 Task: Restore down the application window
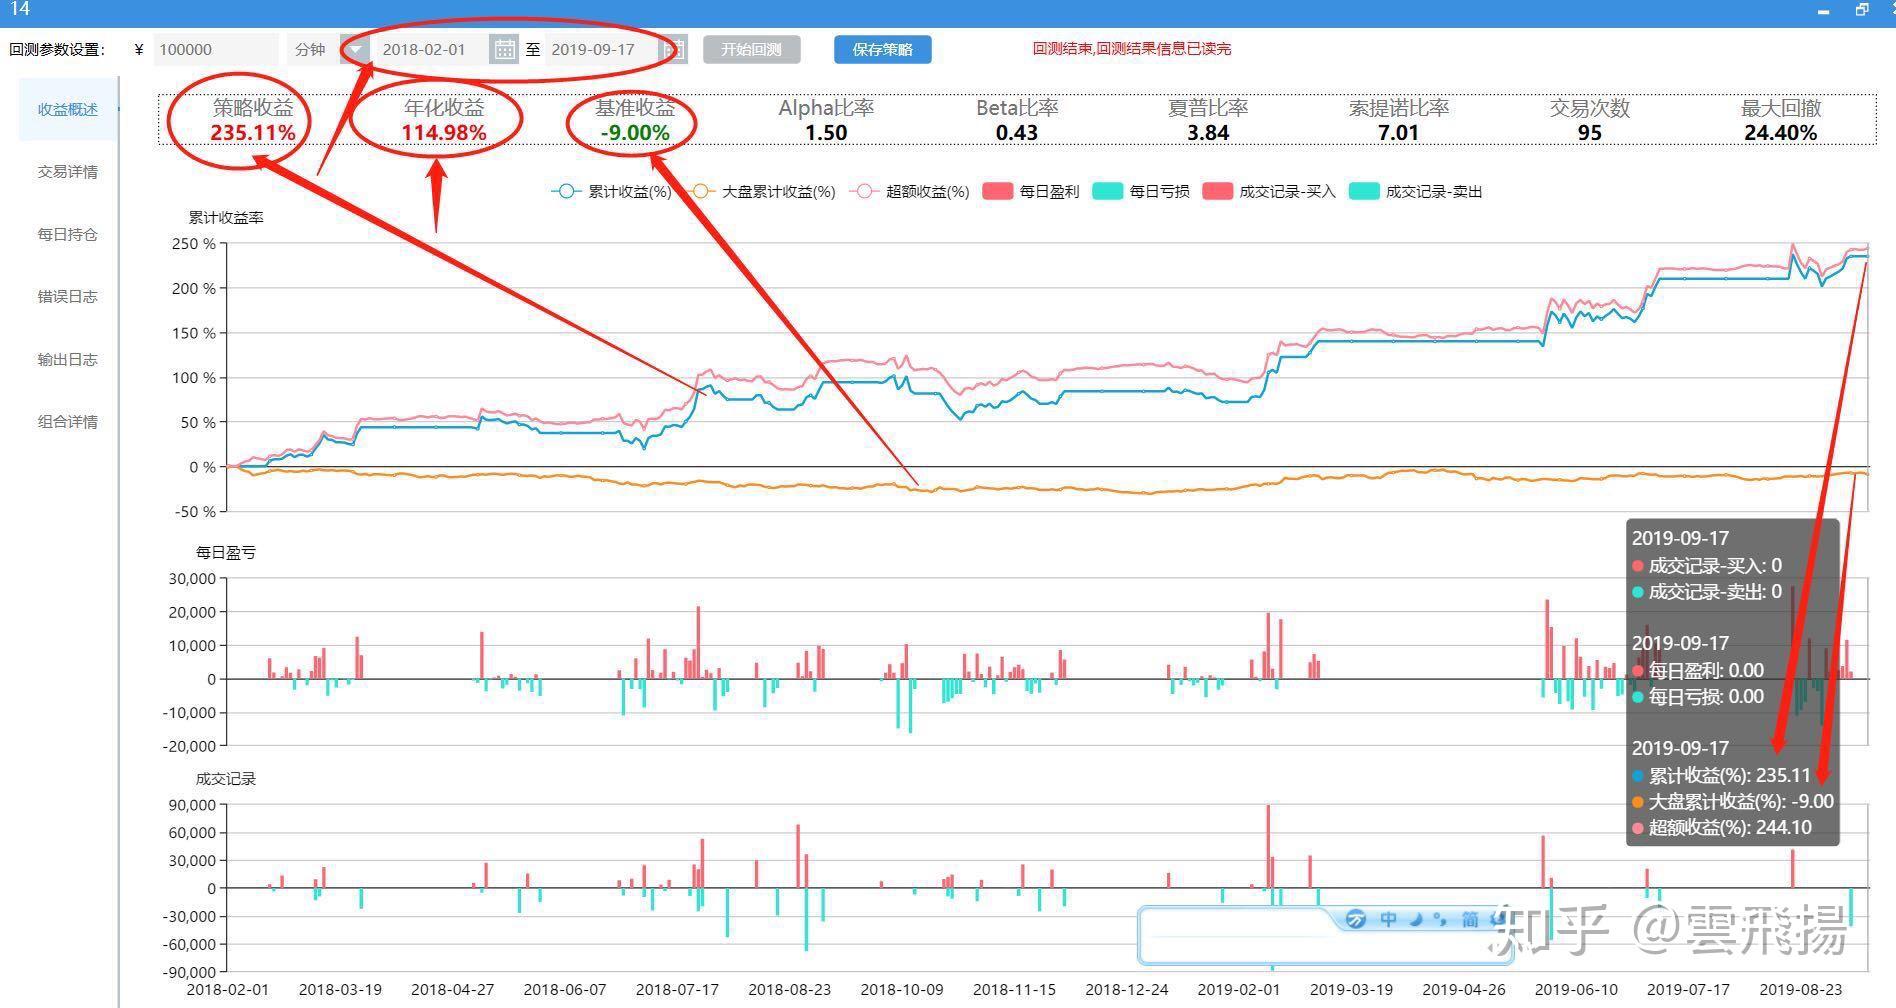point(1862,9)
